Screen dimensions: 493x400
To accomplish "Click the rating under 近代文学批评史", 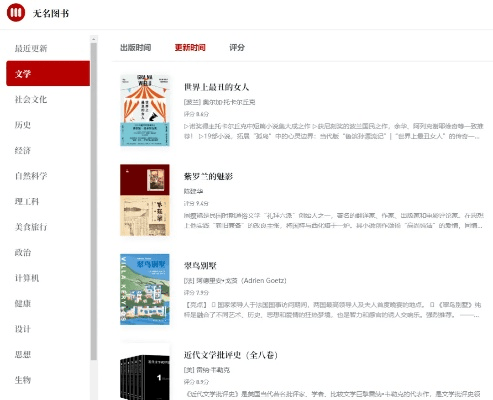I will click(196, 382).
